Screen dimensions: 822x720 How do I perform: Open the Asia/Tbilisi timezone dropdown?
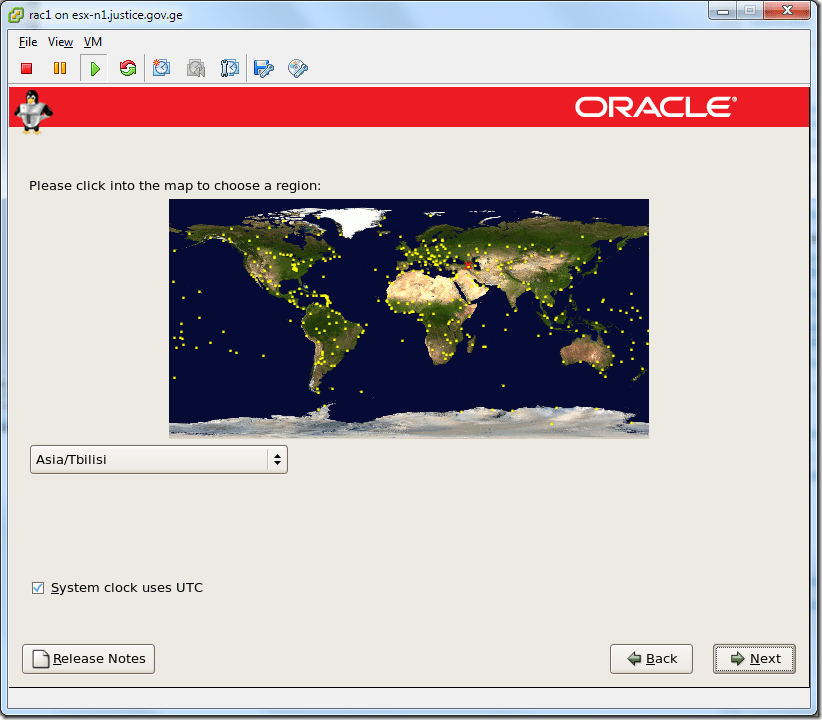coord(150,459)
